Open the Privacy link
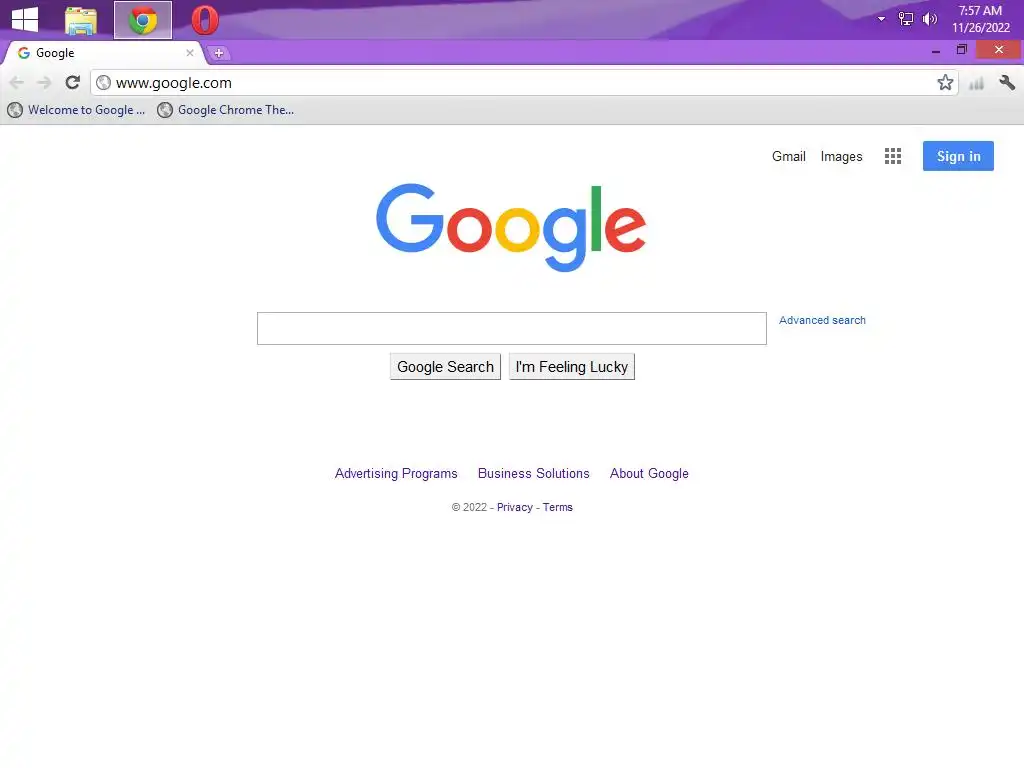The width and height of the screenshot is (1024, 768). click(x=515, y=507)
